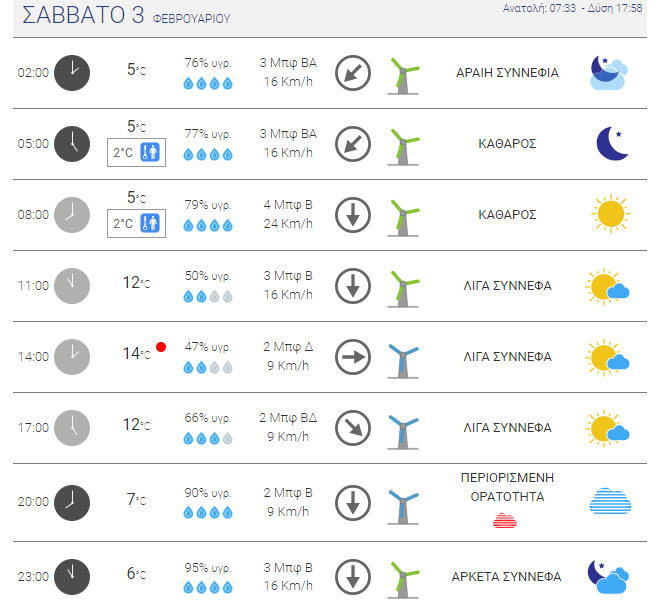Click the 23:00 night cloud icon
The width and height of the screenshot is (661, 602).
[608, 577]
